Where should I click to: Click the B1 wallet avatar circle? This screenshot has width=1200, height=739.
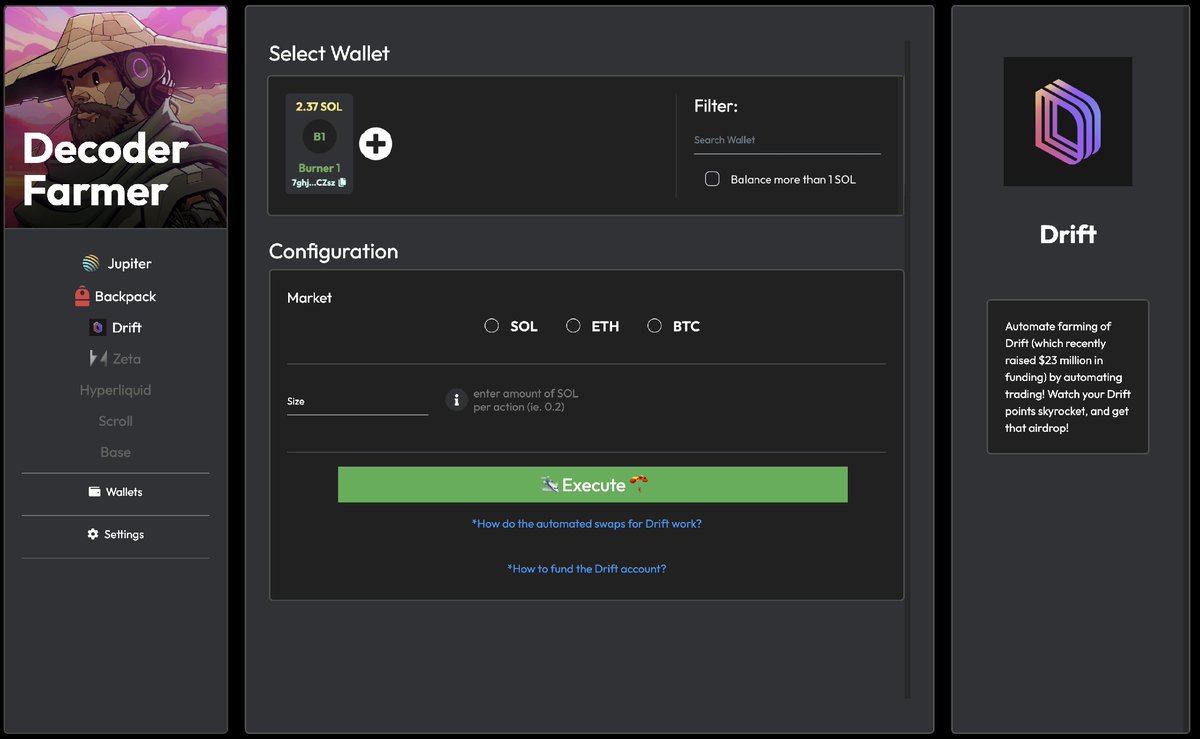(x=319, y=136)
